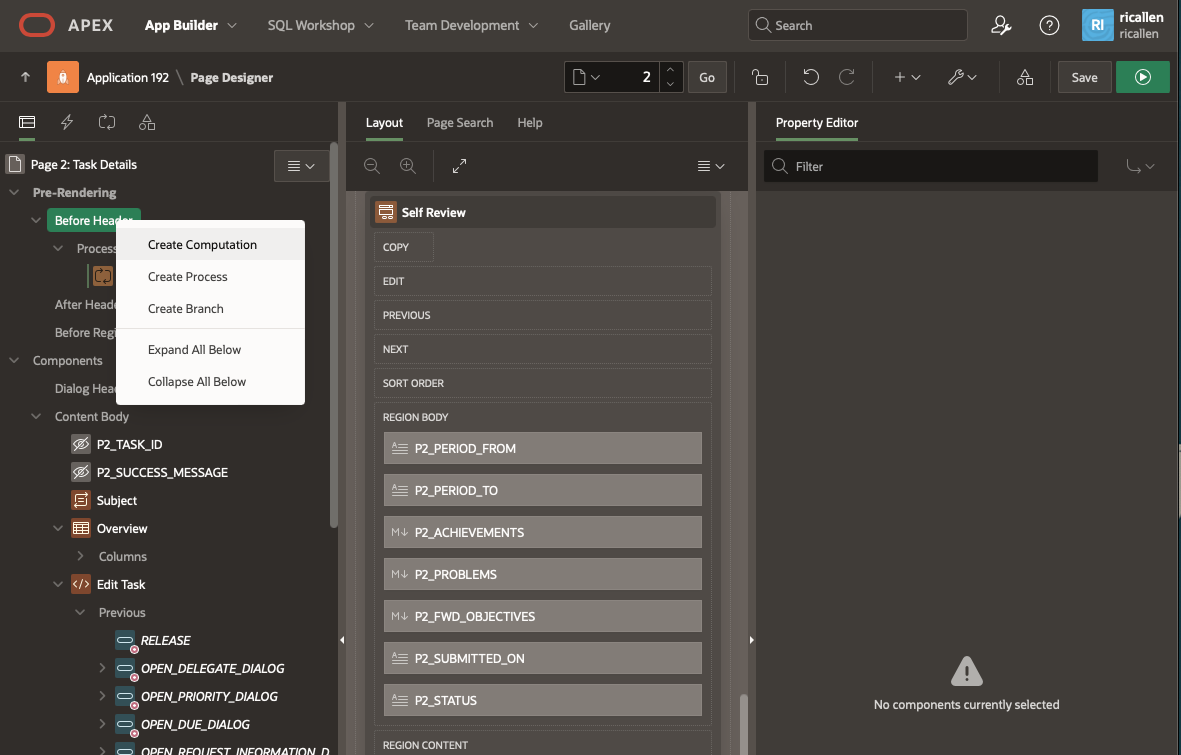Switch to Dynamic Actions tab icon

pos(67,123)
